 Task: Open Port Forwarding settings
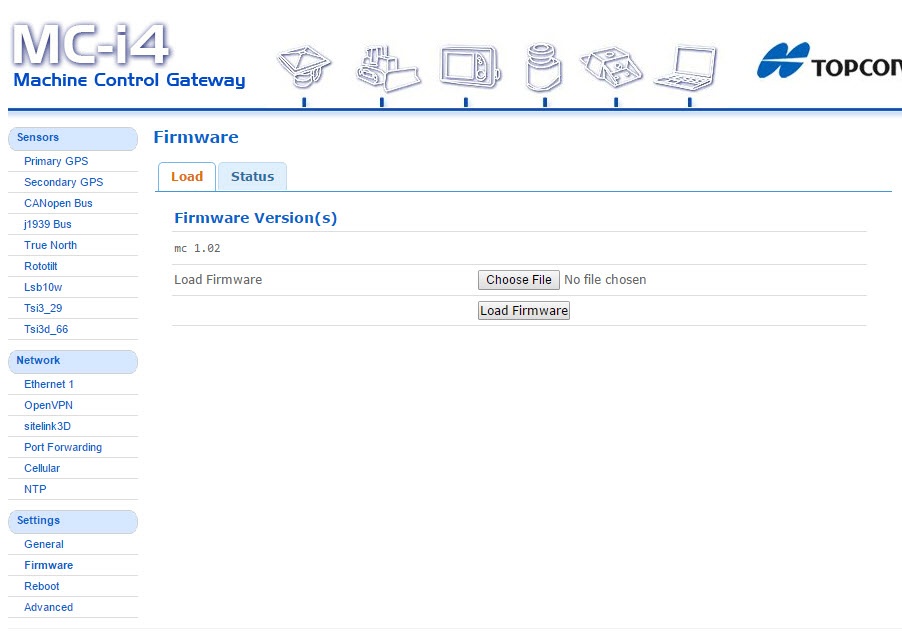tap(63, 447)
